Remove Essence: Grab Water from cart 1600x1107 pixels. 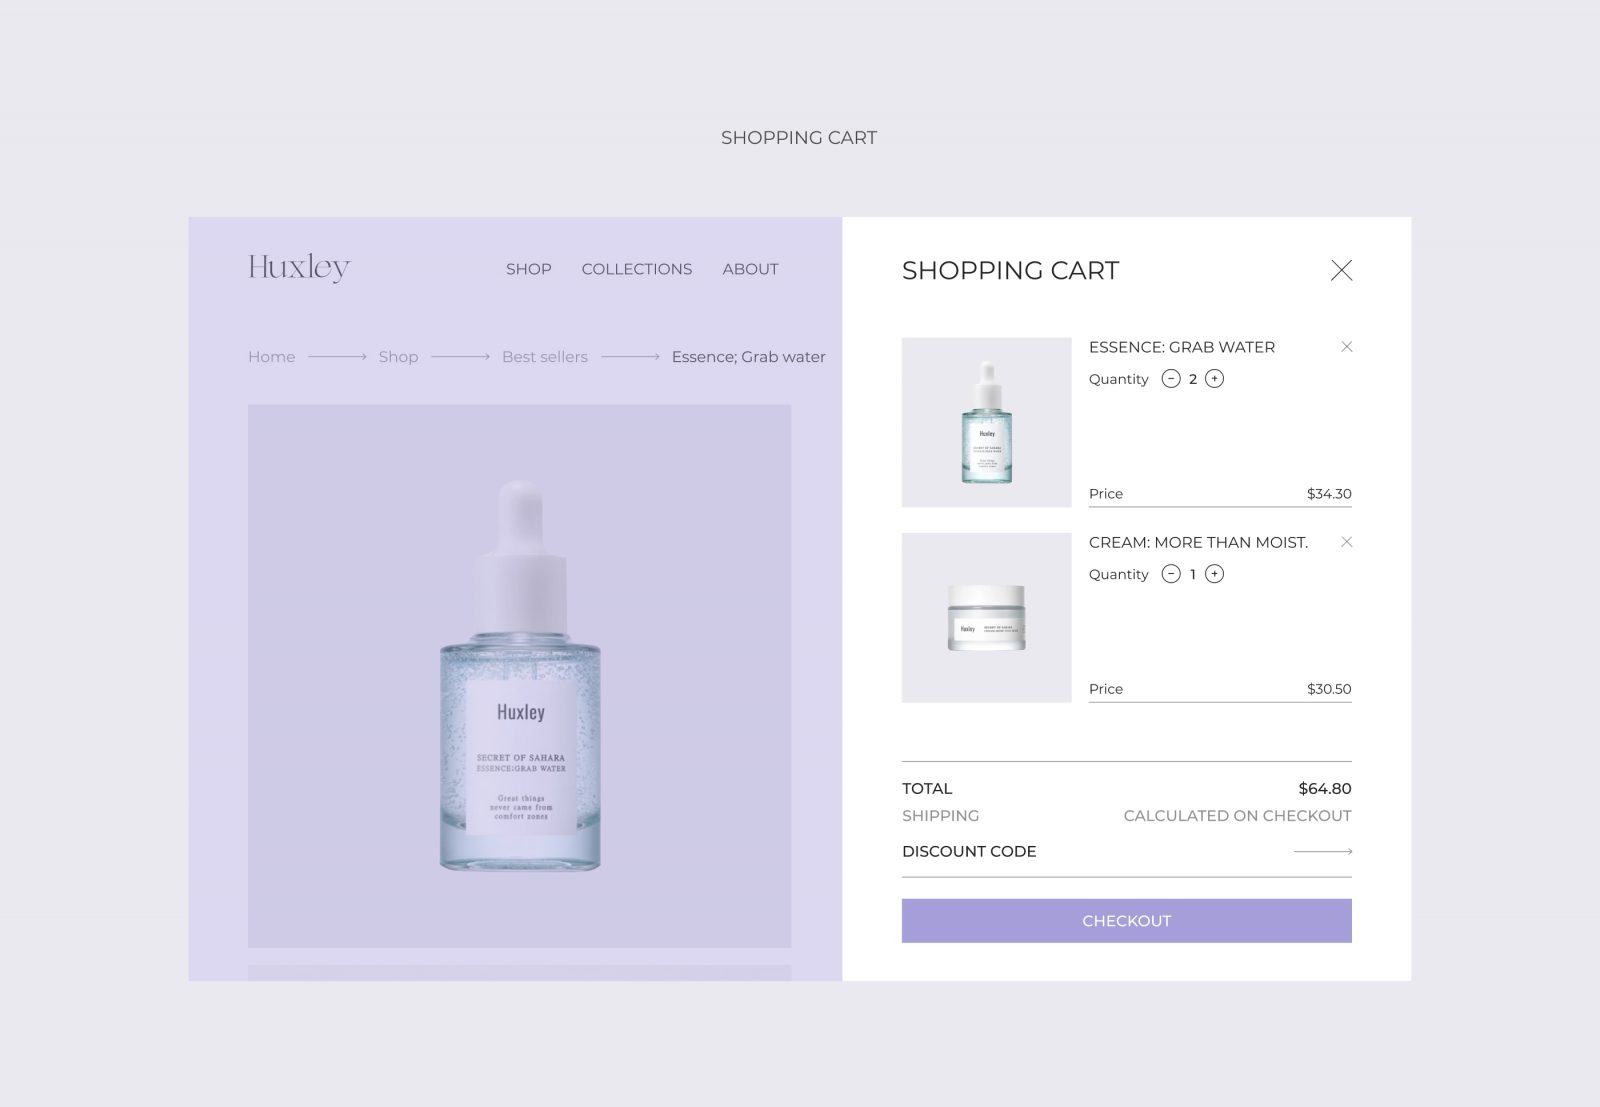coord(1346,347)
